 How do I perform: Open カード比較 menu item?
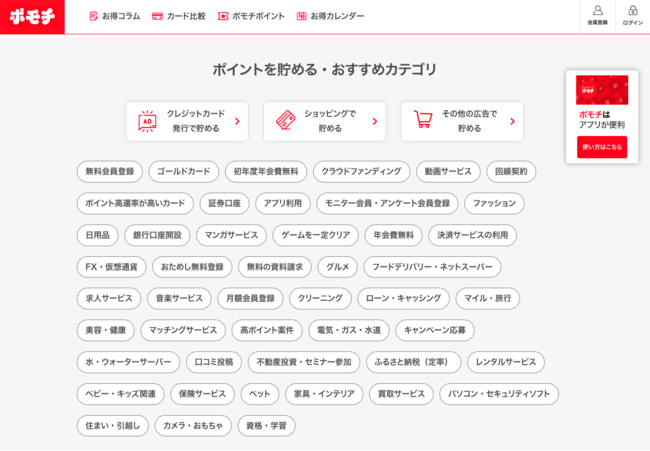click(x=179, y=16)
